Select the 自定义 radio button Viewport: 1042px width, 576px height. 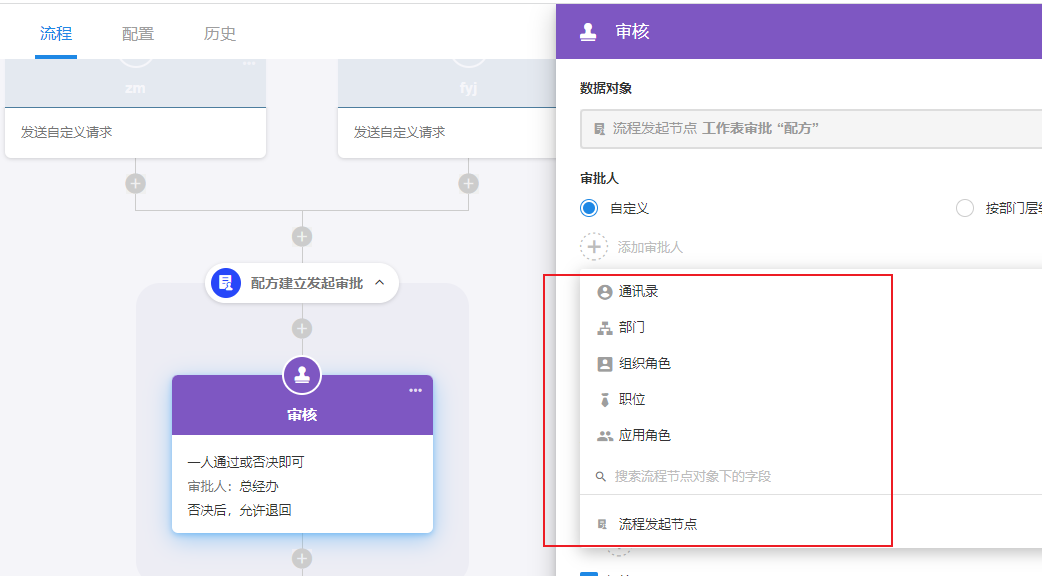point(589,208)
